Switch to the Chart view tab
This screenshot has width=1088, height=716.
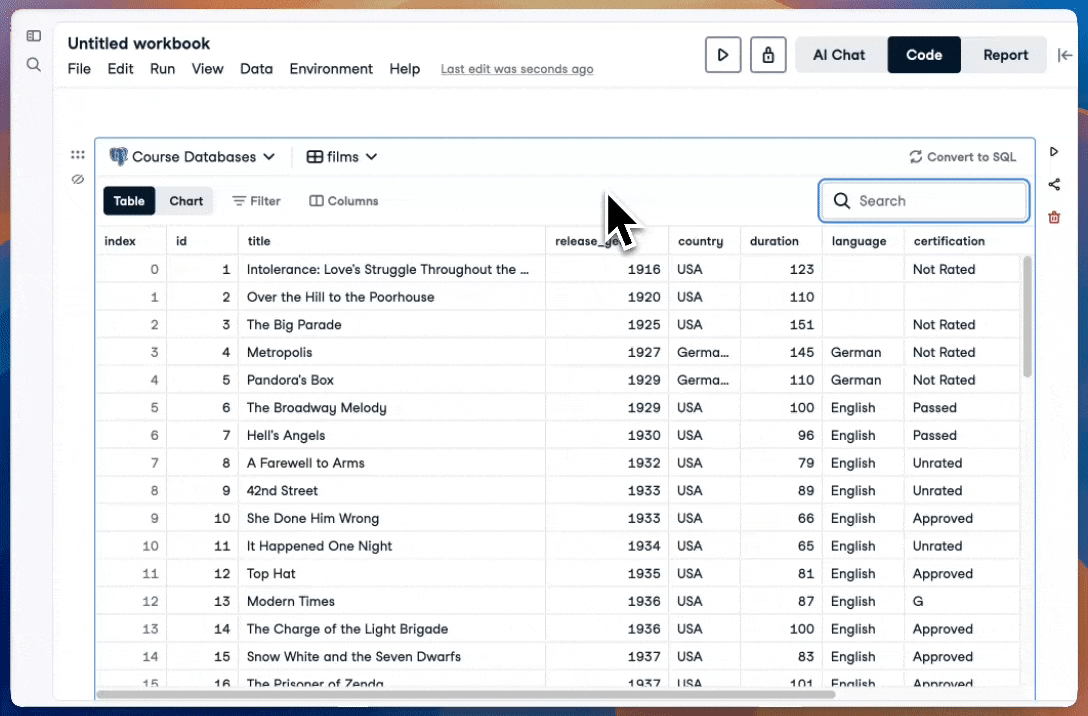(186, 201)
